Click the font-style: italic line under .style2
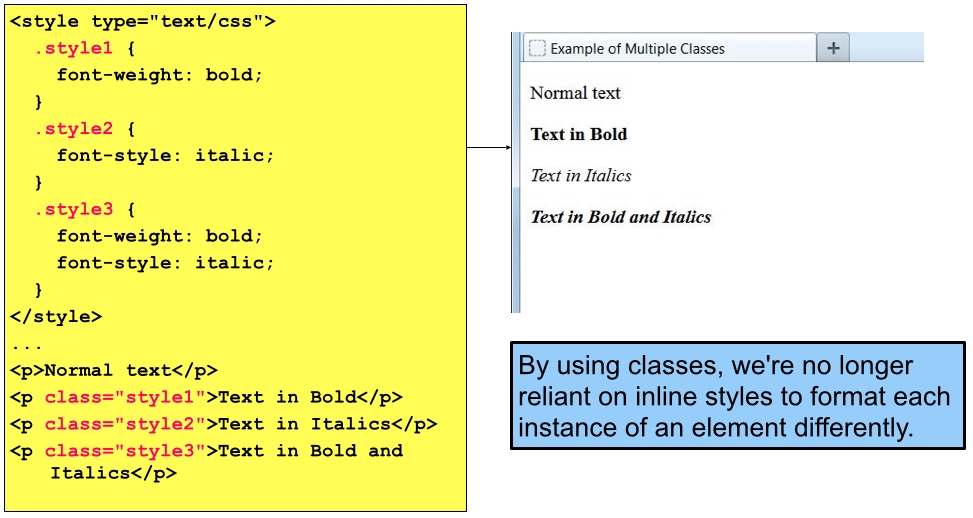Image resolution: width=973 pixels, height=518 pixels. click(165, 156)
